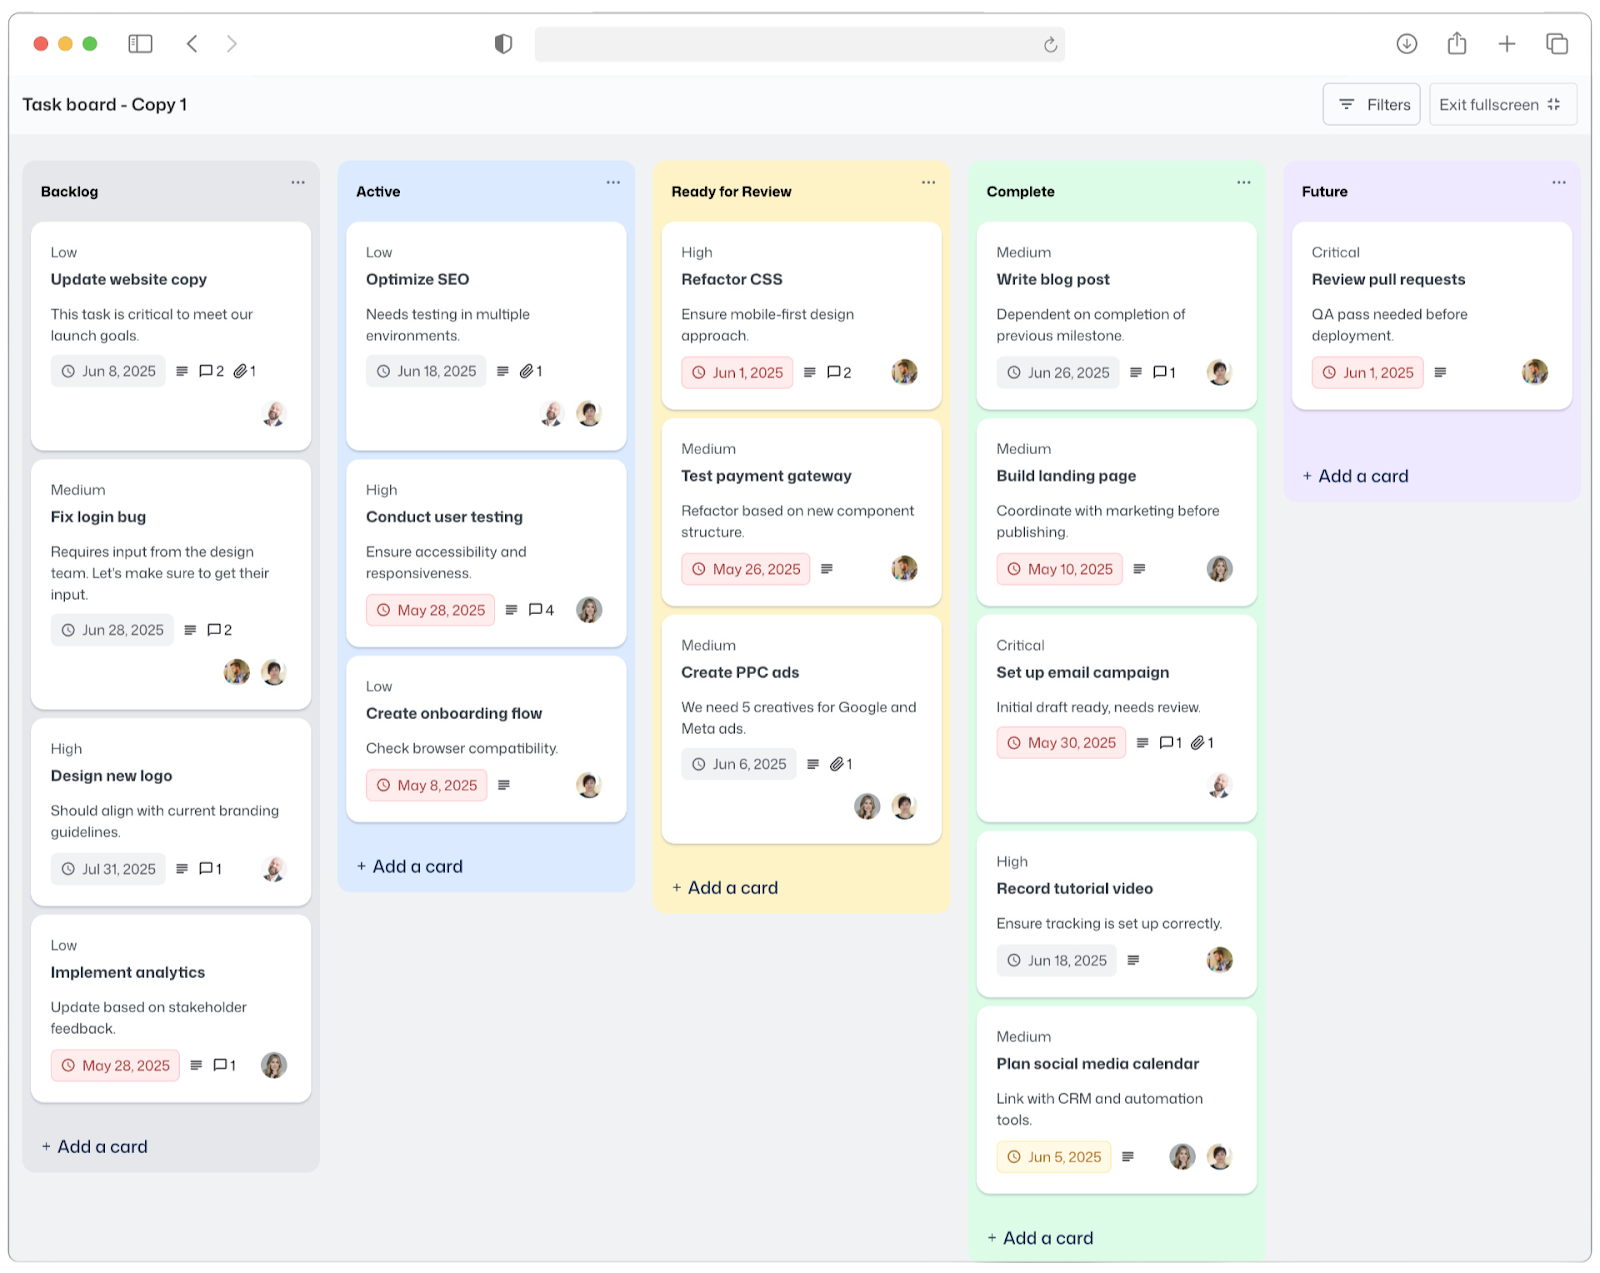Open the Review pull requests card title
Image resolution: width=1600 pixels, height=1273 pixels.
[1388, 280]
